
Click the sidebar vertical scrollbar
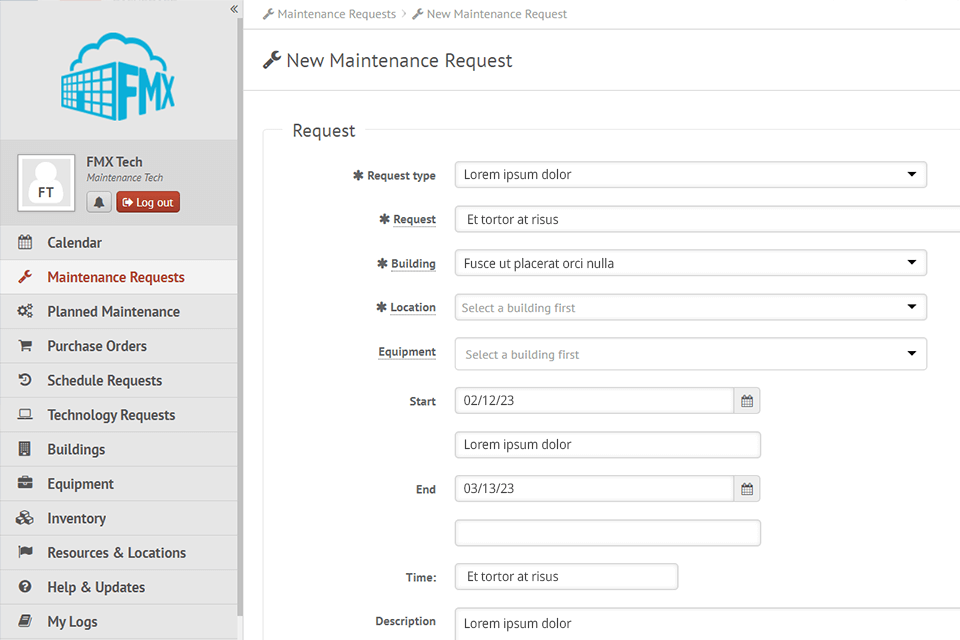click(x=240, y=318)
